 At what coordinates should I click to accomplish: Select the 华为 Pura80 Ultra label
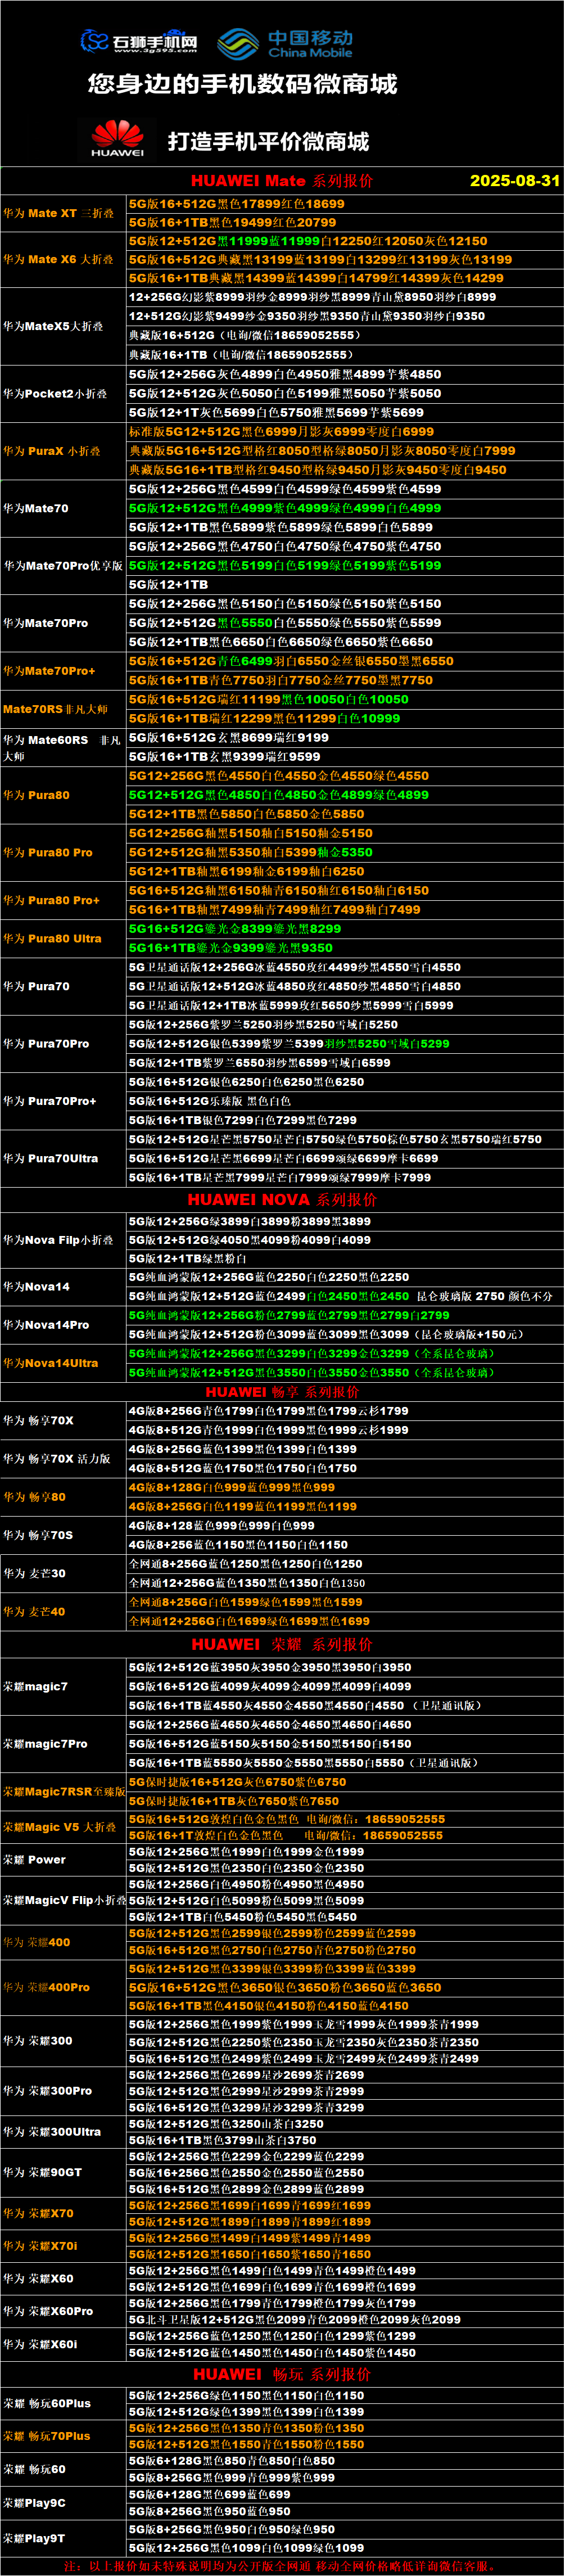click(x=52, y=938)
